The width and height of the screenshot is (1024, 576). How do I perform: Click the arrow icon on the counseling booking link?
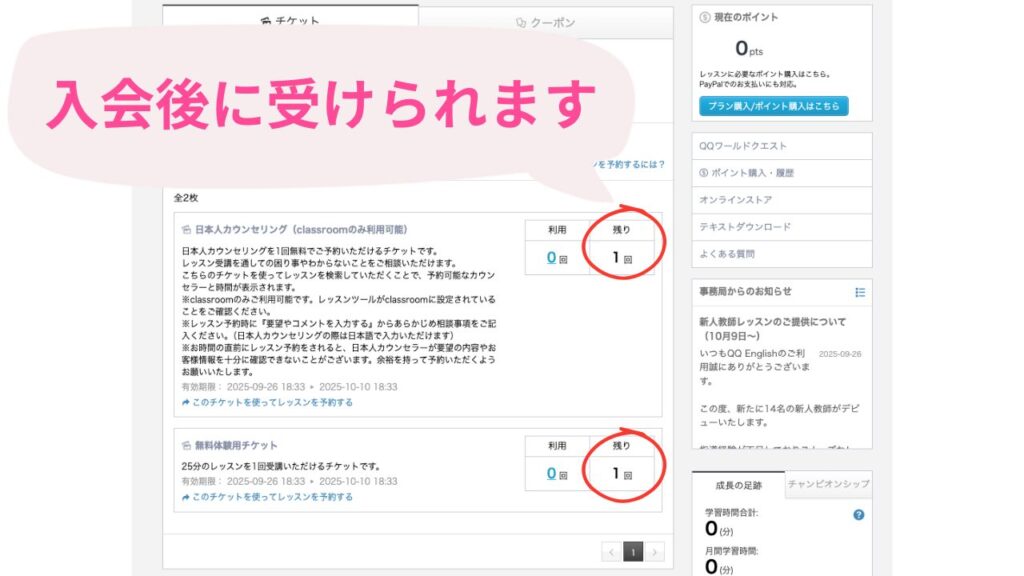186,402
